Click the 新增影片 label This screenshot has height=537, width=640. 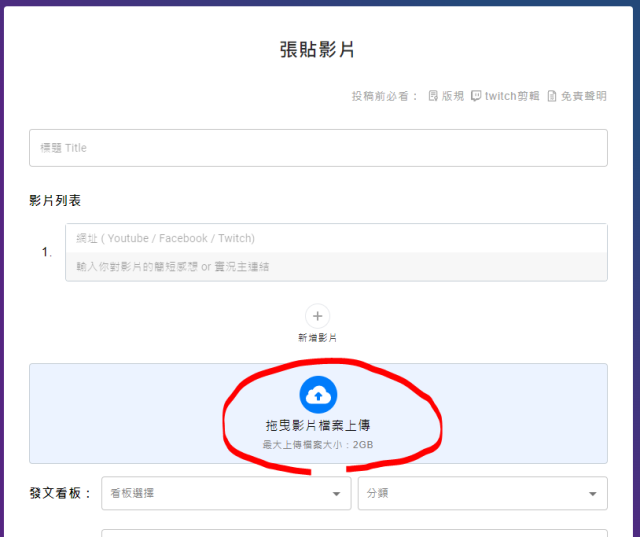[x=317, y=338]
